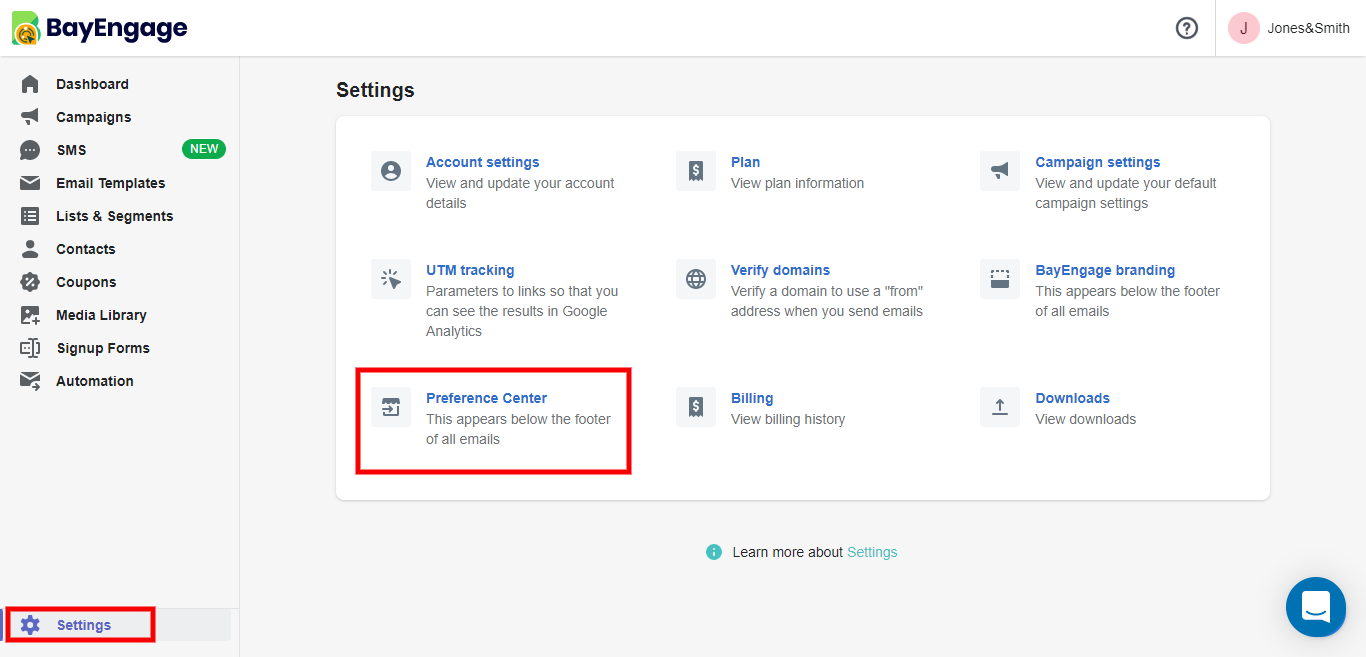1366x657 pixels.
Task: Open BayEngage branding link
Action: tap(1105, 270)
